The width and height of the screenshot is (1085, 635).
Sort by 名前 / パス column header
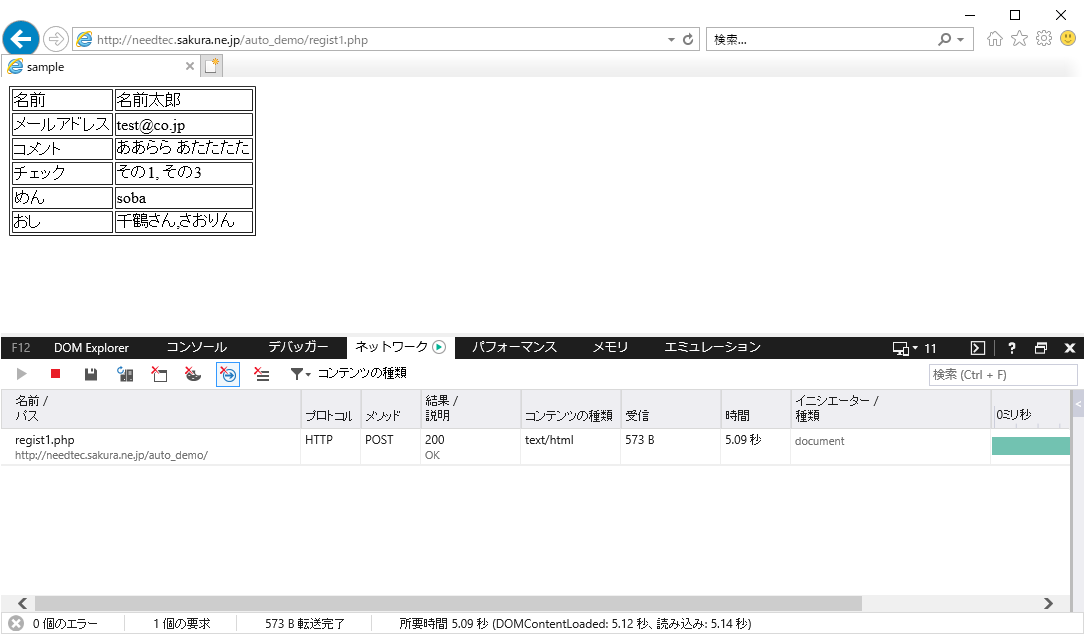[x=151, y=409]
